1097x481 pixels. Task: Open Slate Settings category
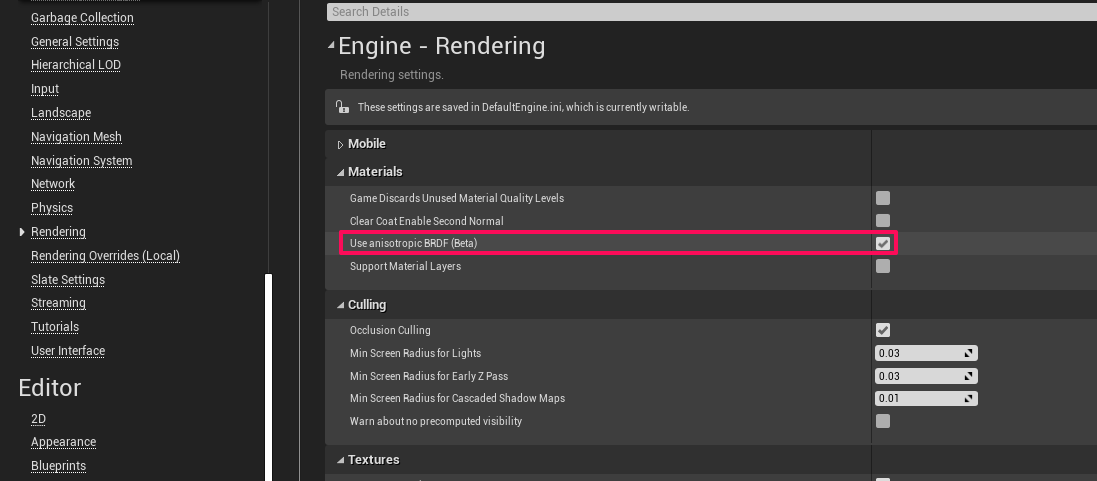[x=68, y=279]
